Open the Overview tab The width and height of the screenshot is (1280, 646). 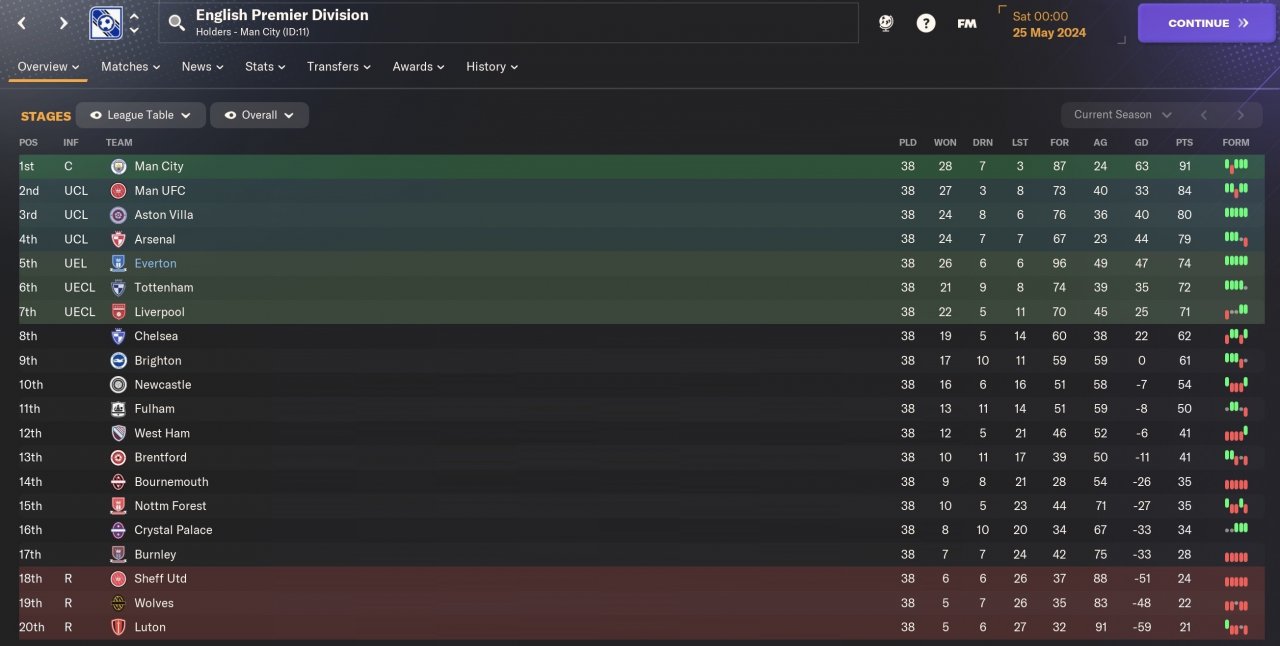pos(49,67)
